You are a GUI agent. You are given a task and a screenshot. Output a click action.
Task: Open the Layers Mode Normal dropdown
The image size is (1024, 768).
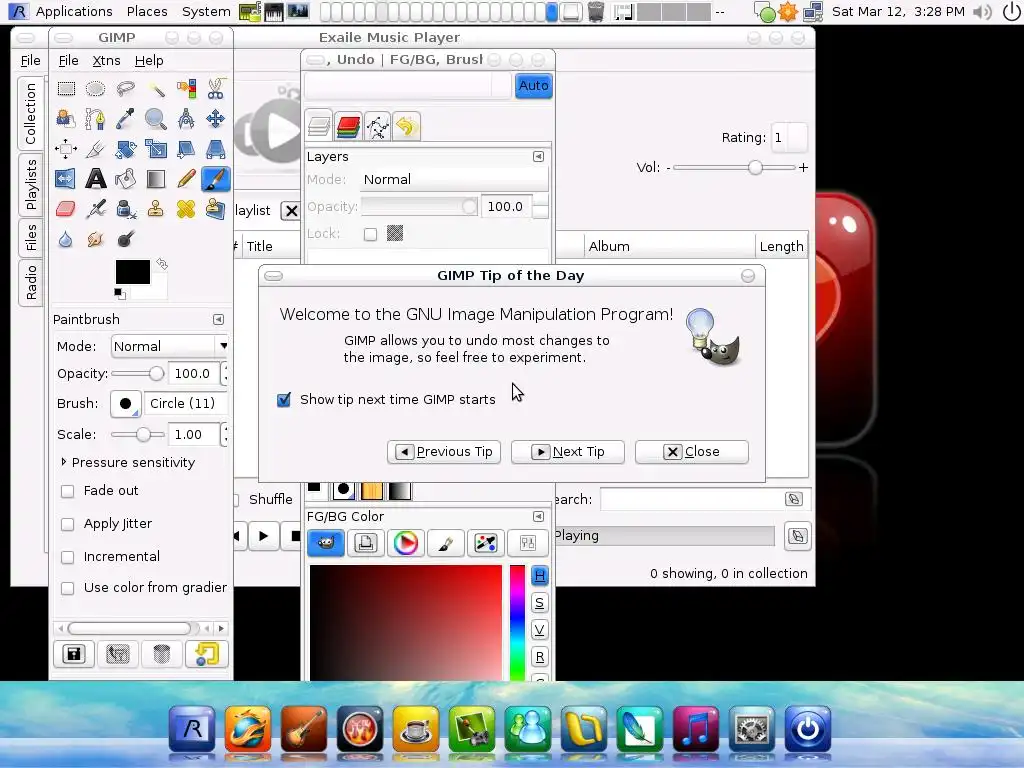454,180
